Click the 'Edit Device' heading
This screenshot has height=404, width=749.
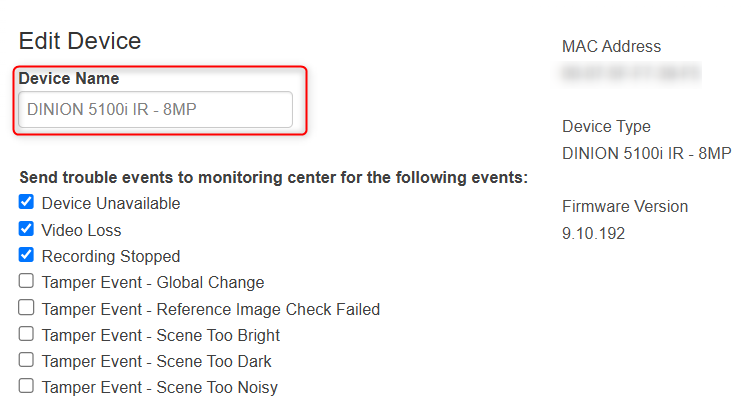click(80, 41)
